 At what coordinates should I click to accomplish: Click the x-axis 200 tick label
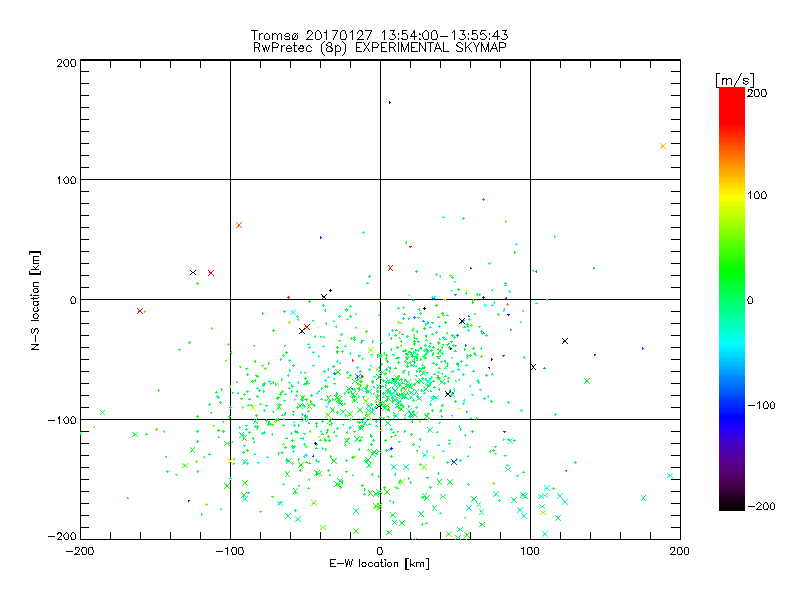pos(680,551)
